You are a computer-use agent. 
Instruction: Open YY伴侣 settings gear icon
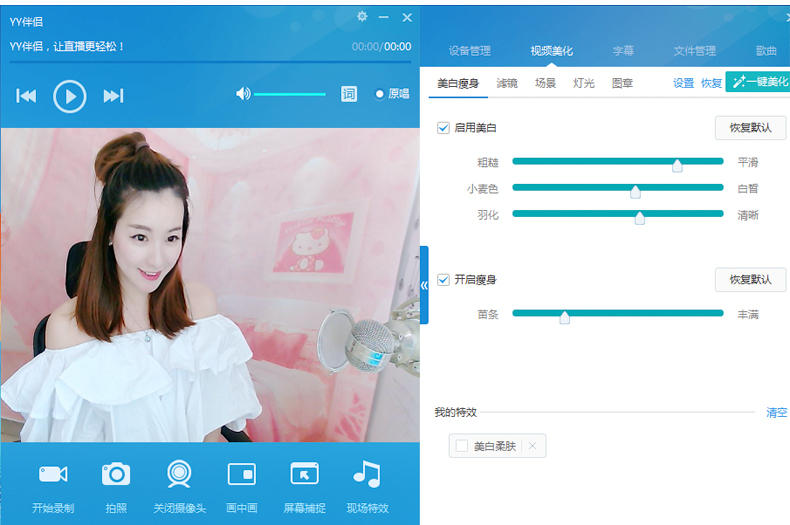pos(362,17)
